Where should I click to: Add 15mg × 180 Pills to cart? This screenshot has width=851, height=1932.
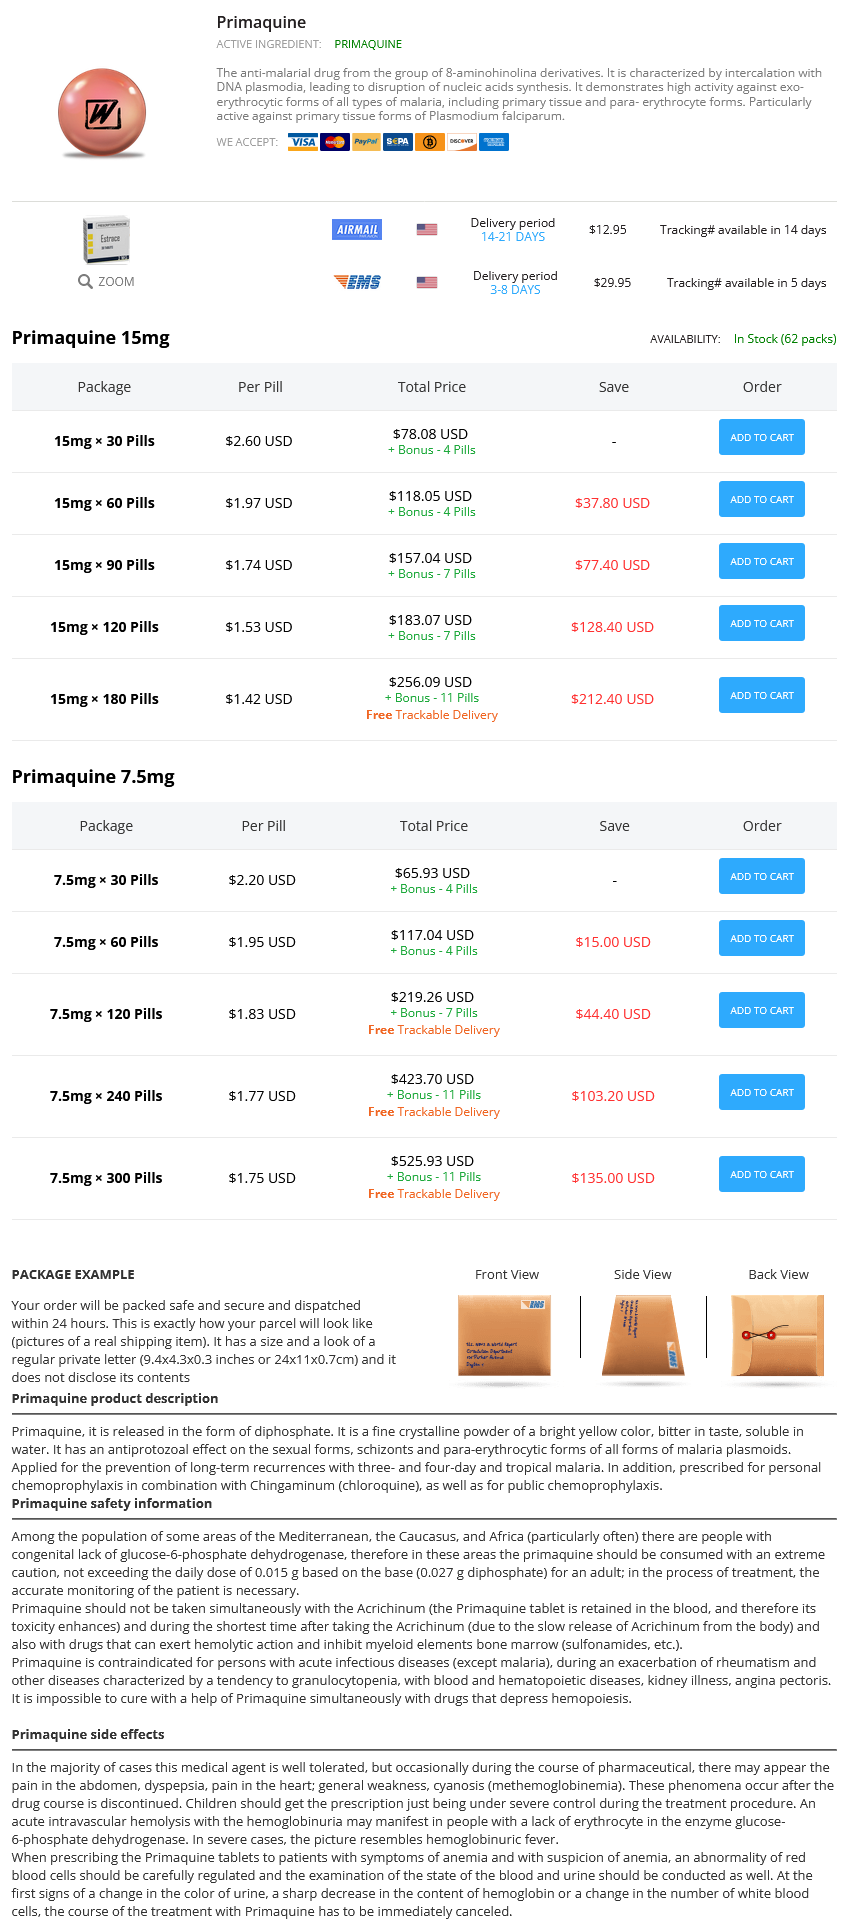click(761, 695)
